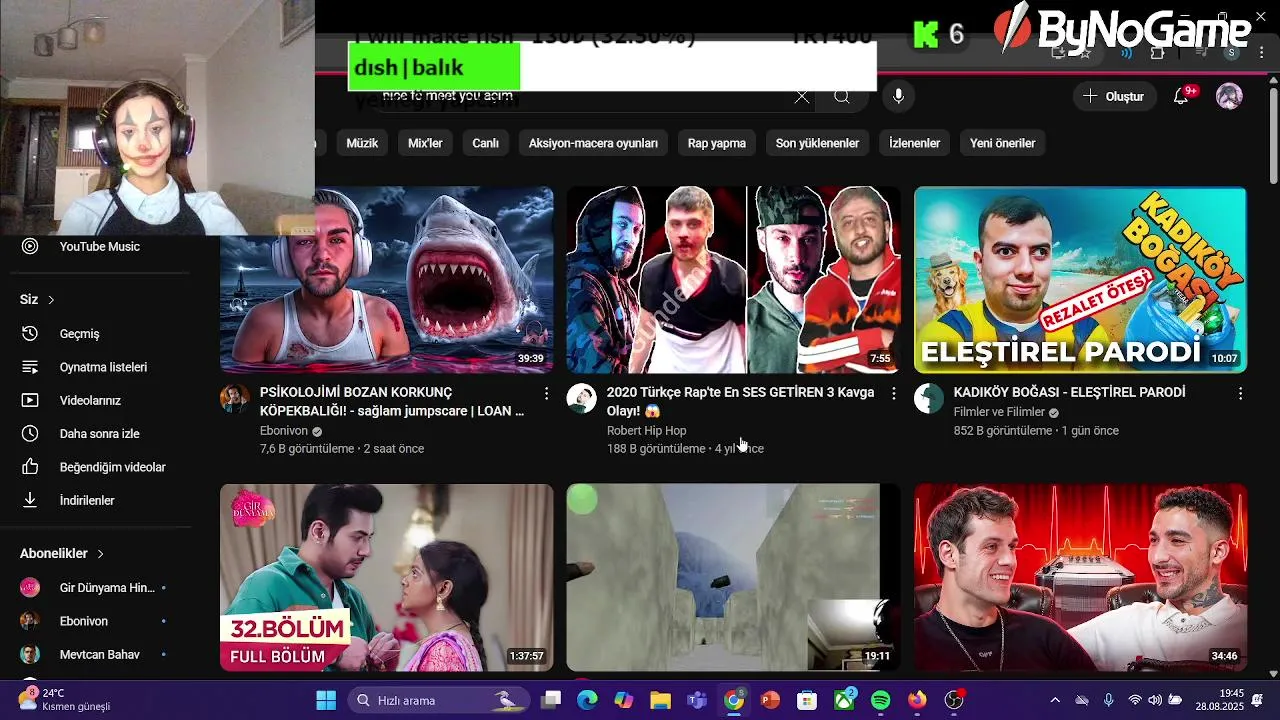
Task: Select the Müzik filter chip
Action: pyautogui.click(x=362, y=143)
